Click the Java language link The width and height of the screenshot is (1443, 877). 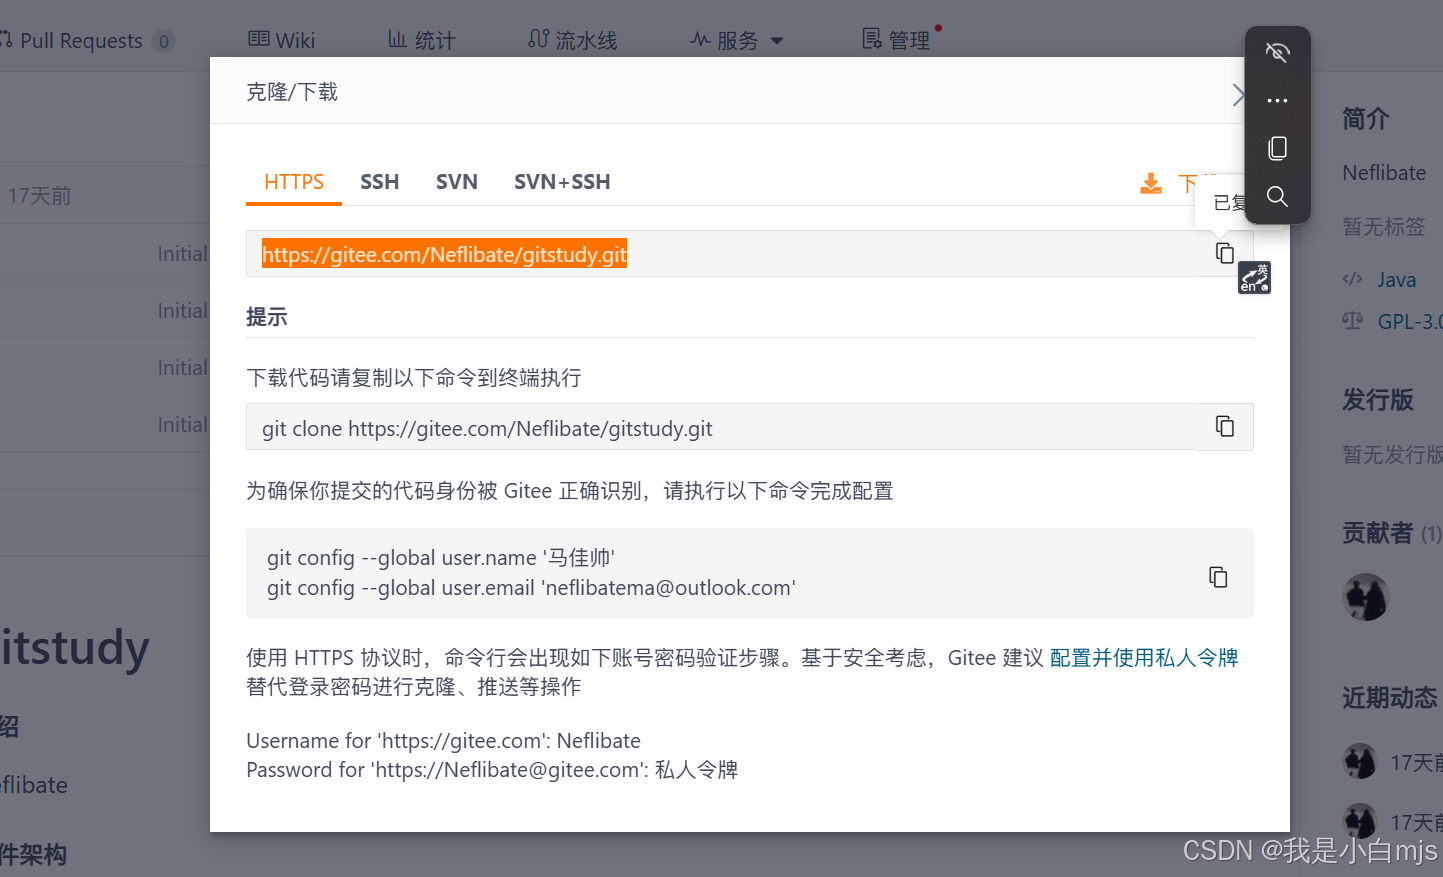1396,280
